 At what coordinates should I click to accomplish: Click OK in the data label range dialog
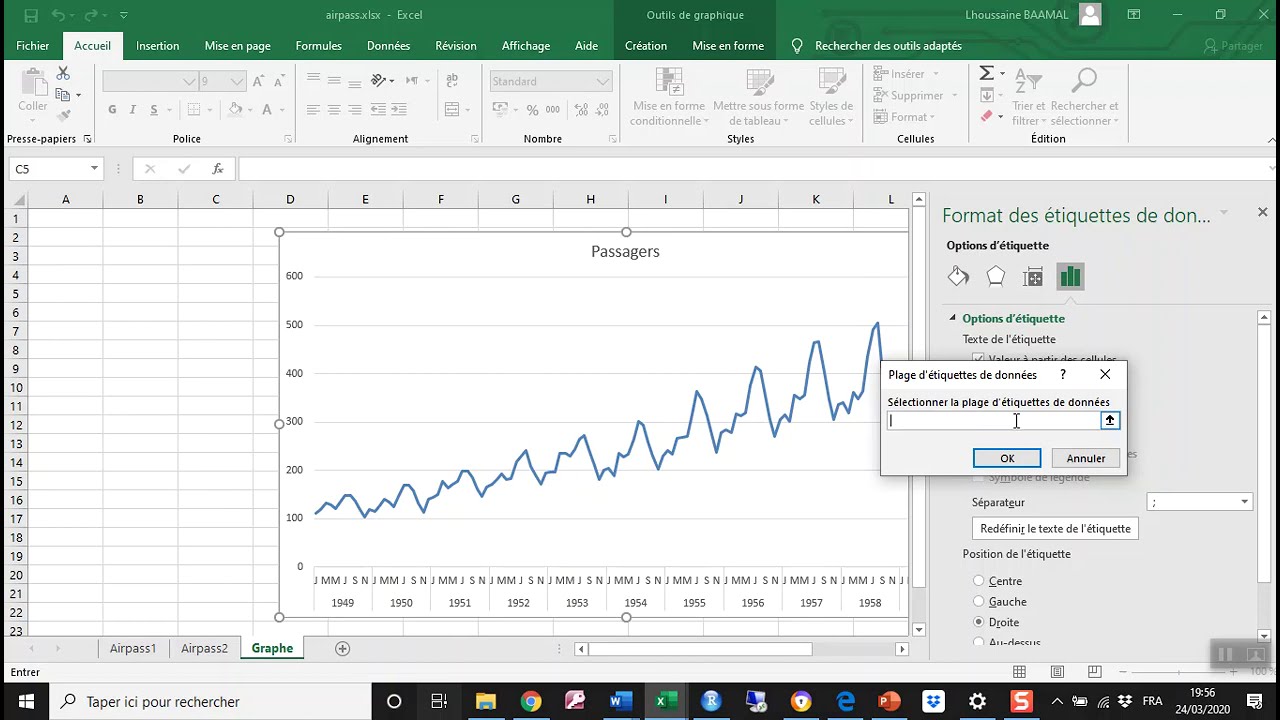[1007, 458]
